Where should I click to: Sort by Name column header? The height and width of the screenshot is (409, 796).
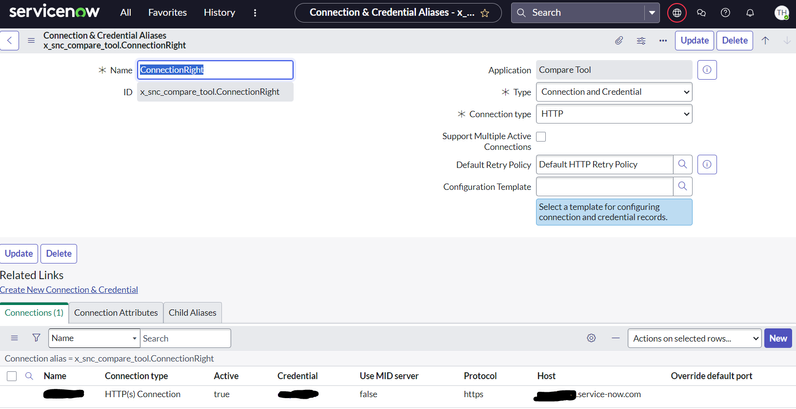click(x=55, y=376)
